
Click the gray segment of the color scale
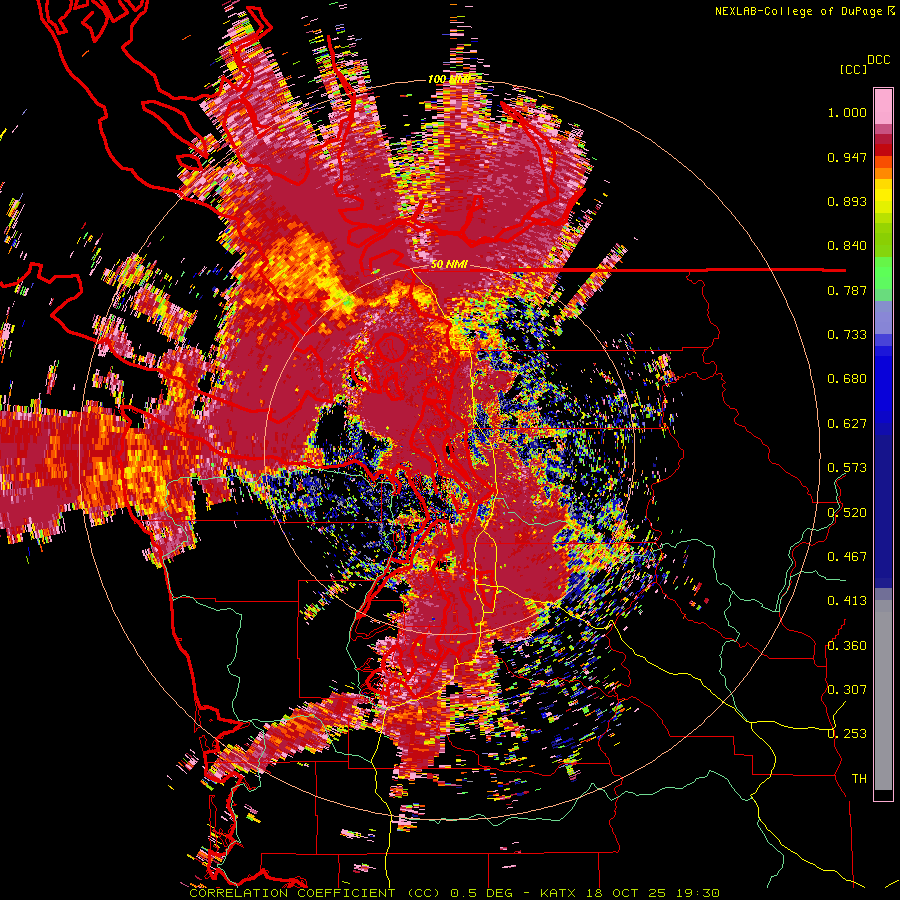click(x=883, y=695)
